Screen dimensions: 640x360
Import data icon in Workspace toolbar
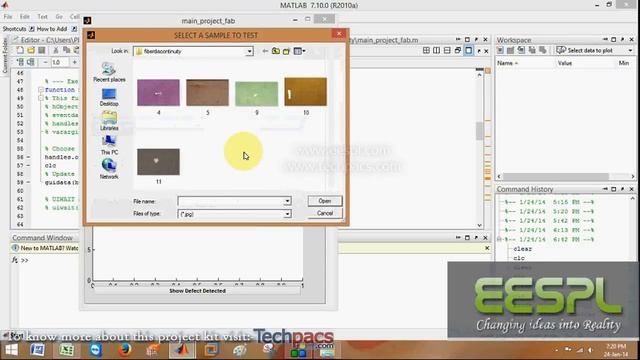coord(521,50)
